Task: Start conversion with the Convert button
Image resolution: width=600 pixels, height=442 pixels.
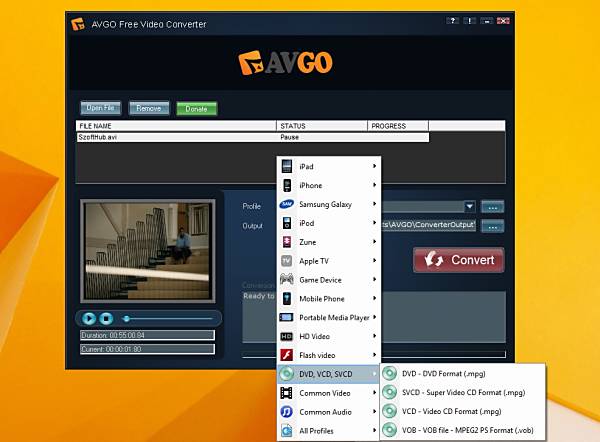Action: click(x=459, y=260)
